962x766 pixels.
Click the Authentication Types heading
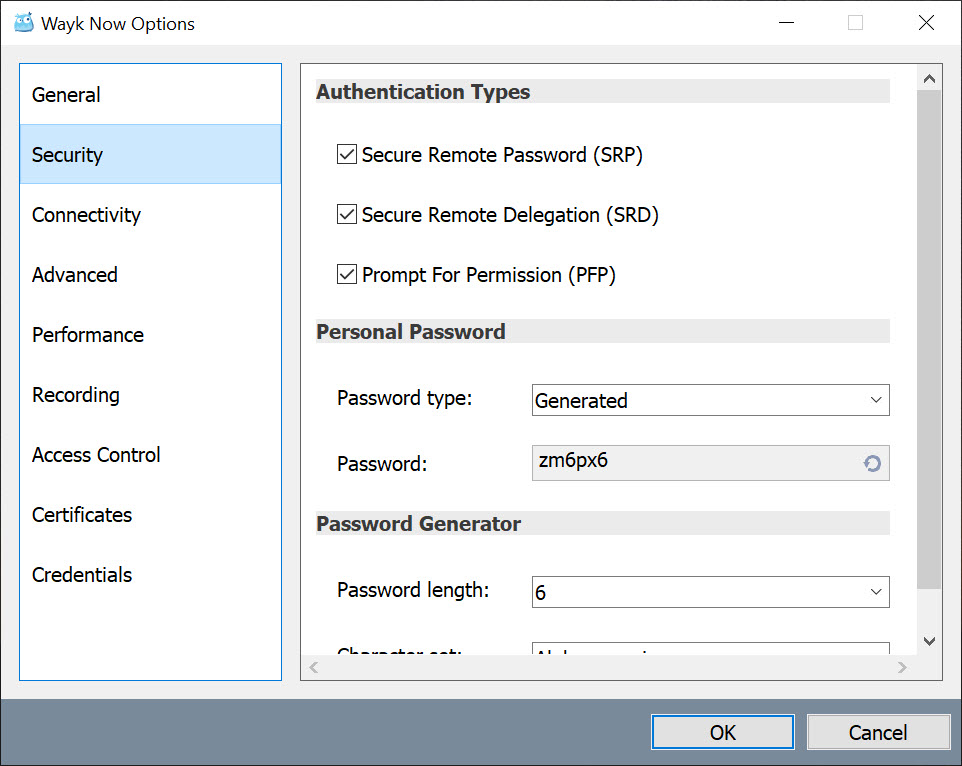[423, 91]
